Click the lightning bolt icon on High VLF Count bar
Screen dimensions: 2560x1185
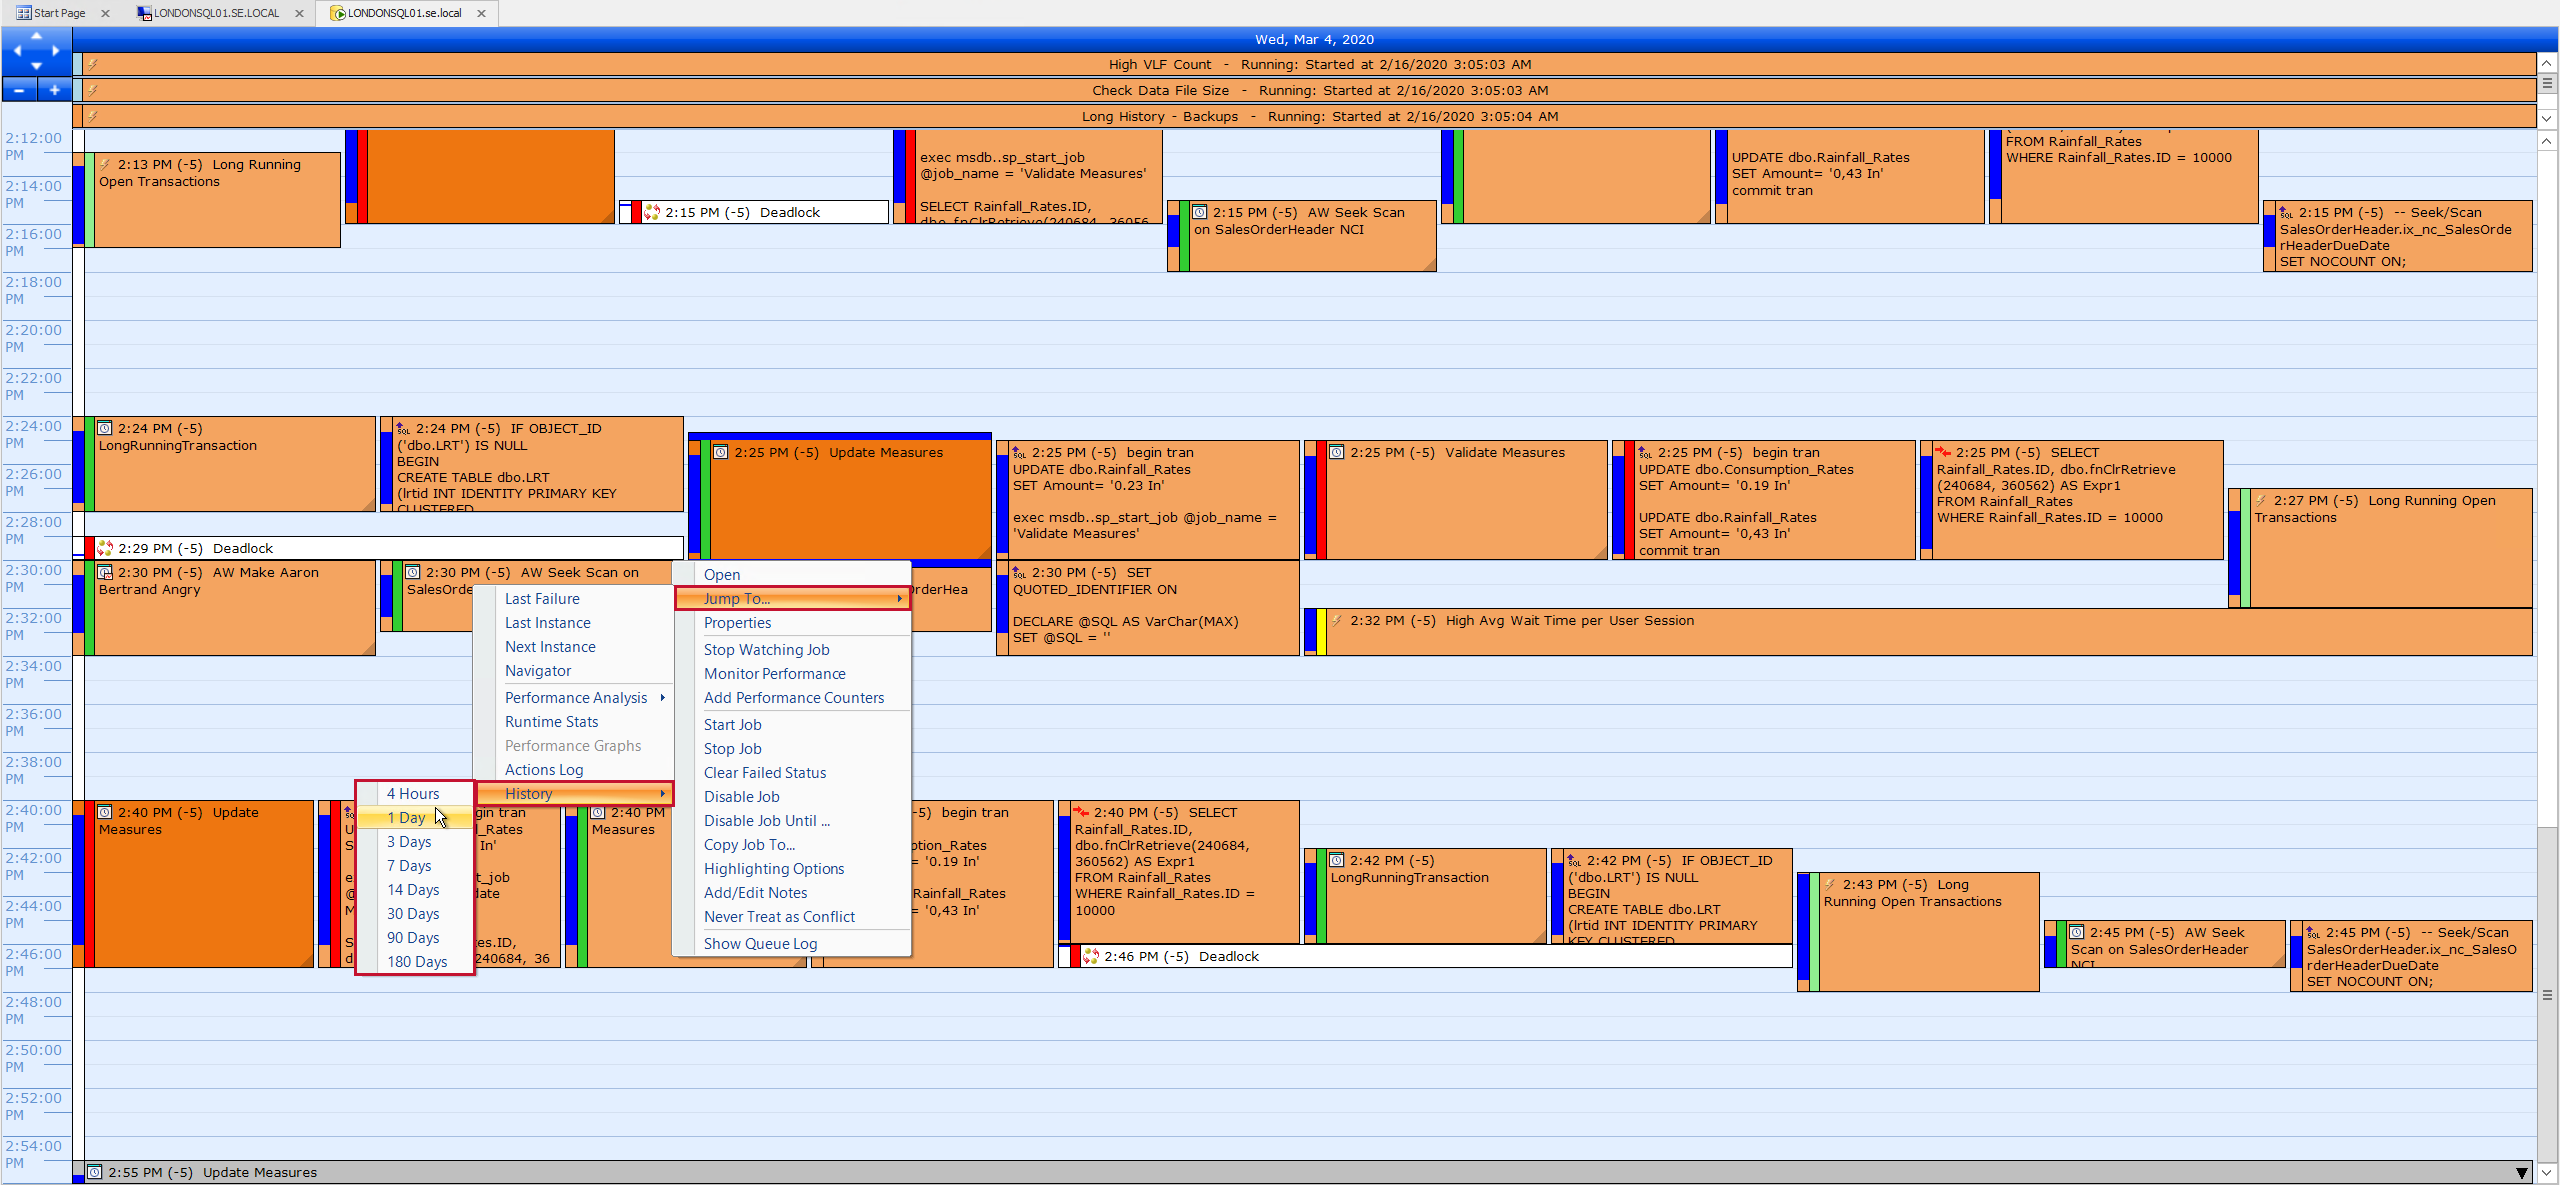[x=91, y=64]
